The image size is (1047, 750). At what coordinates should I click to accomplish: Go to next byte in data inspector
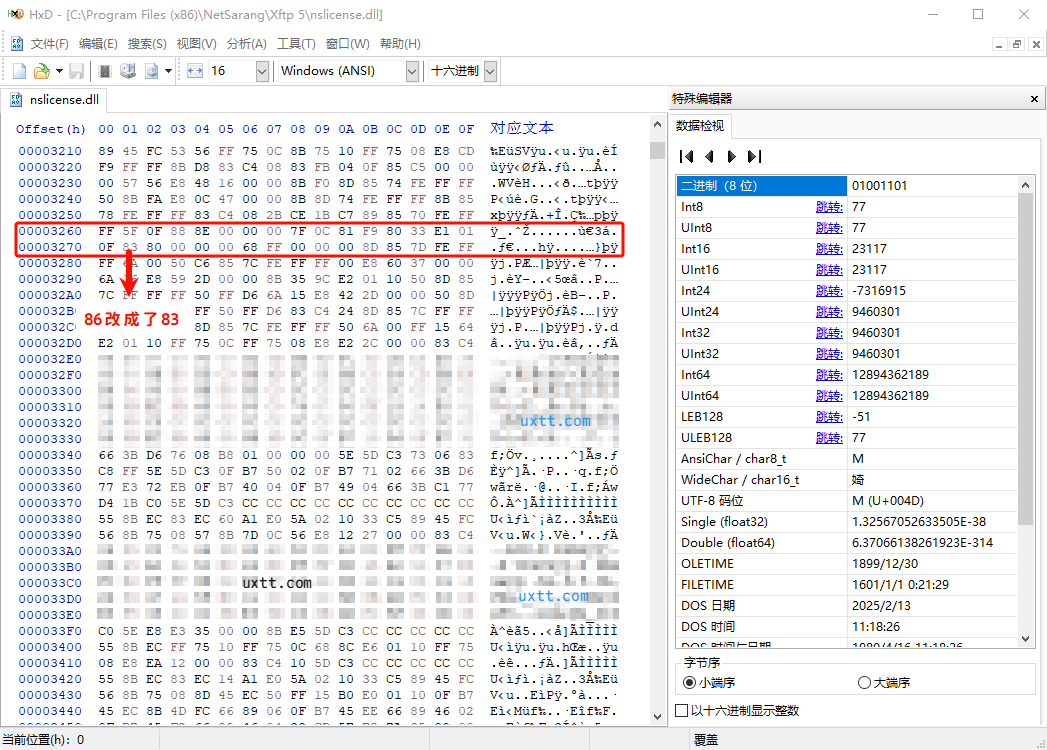coord(732,156)
